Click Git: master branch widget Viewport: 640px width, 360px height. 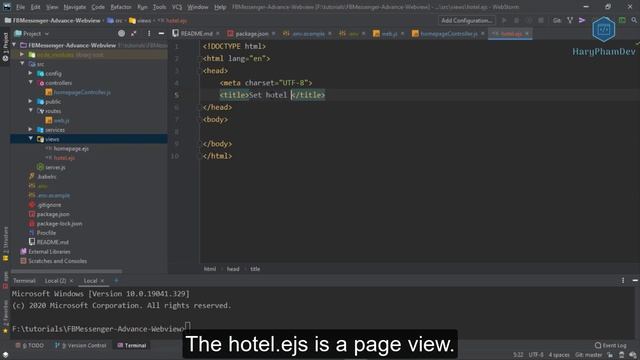coord(588,355)
